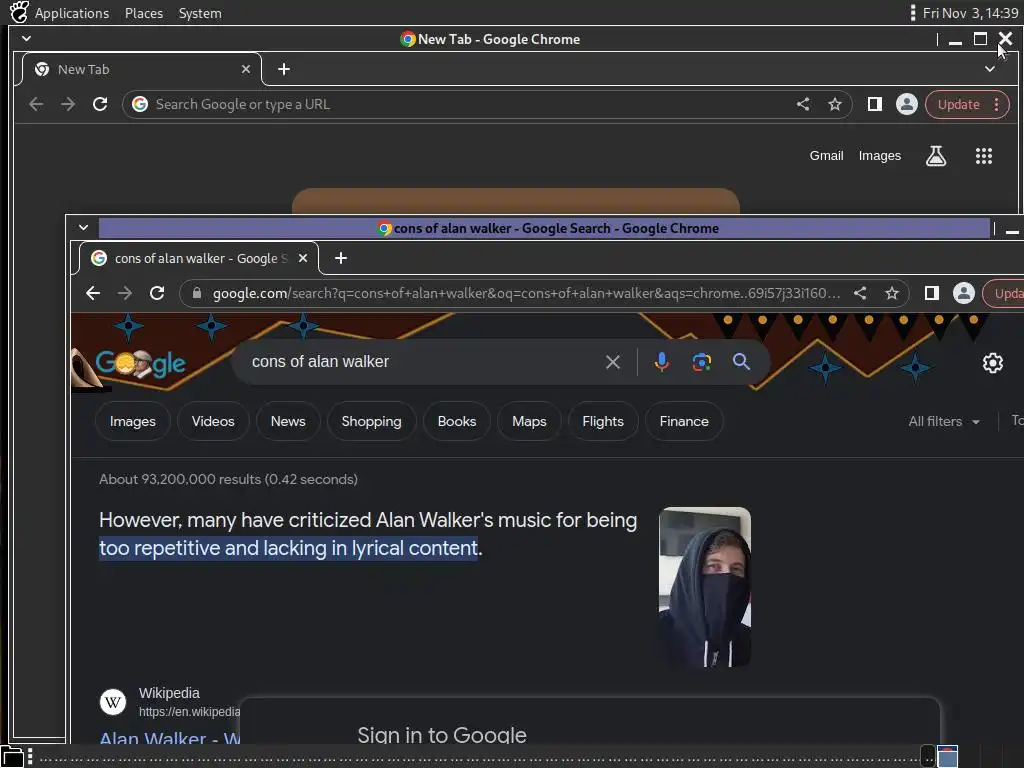Open the Gmail link

click(x=826, y=155)
